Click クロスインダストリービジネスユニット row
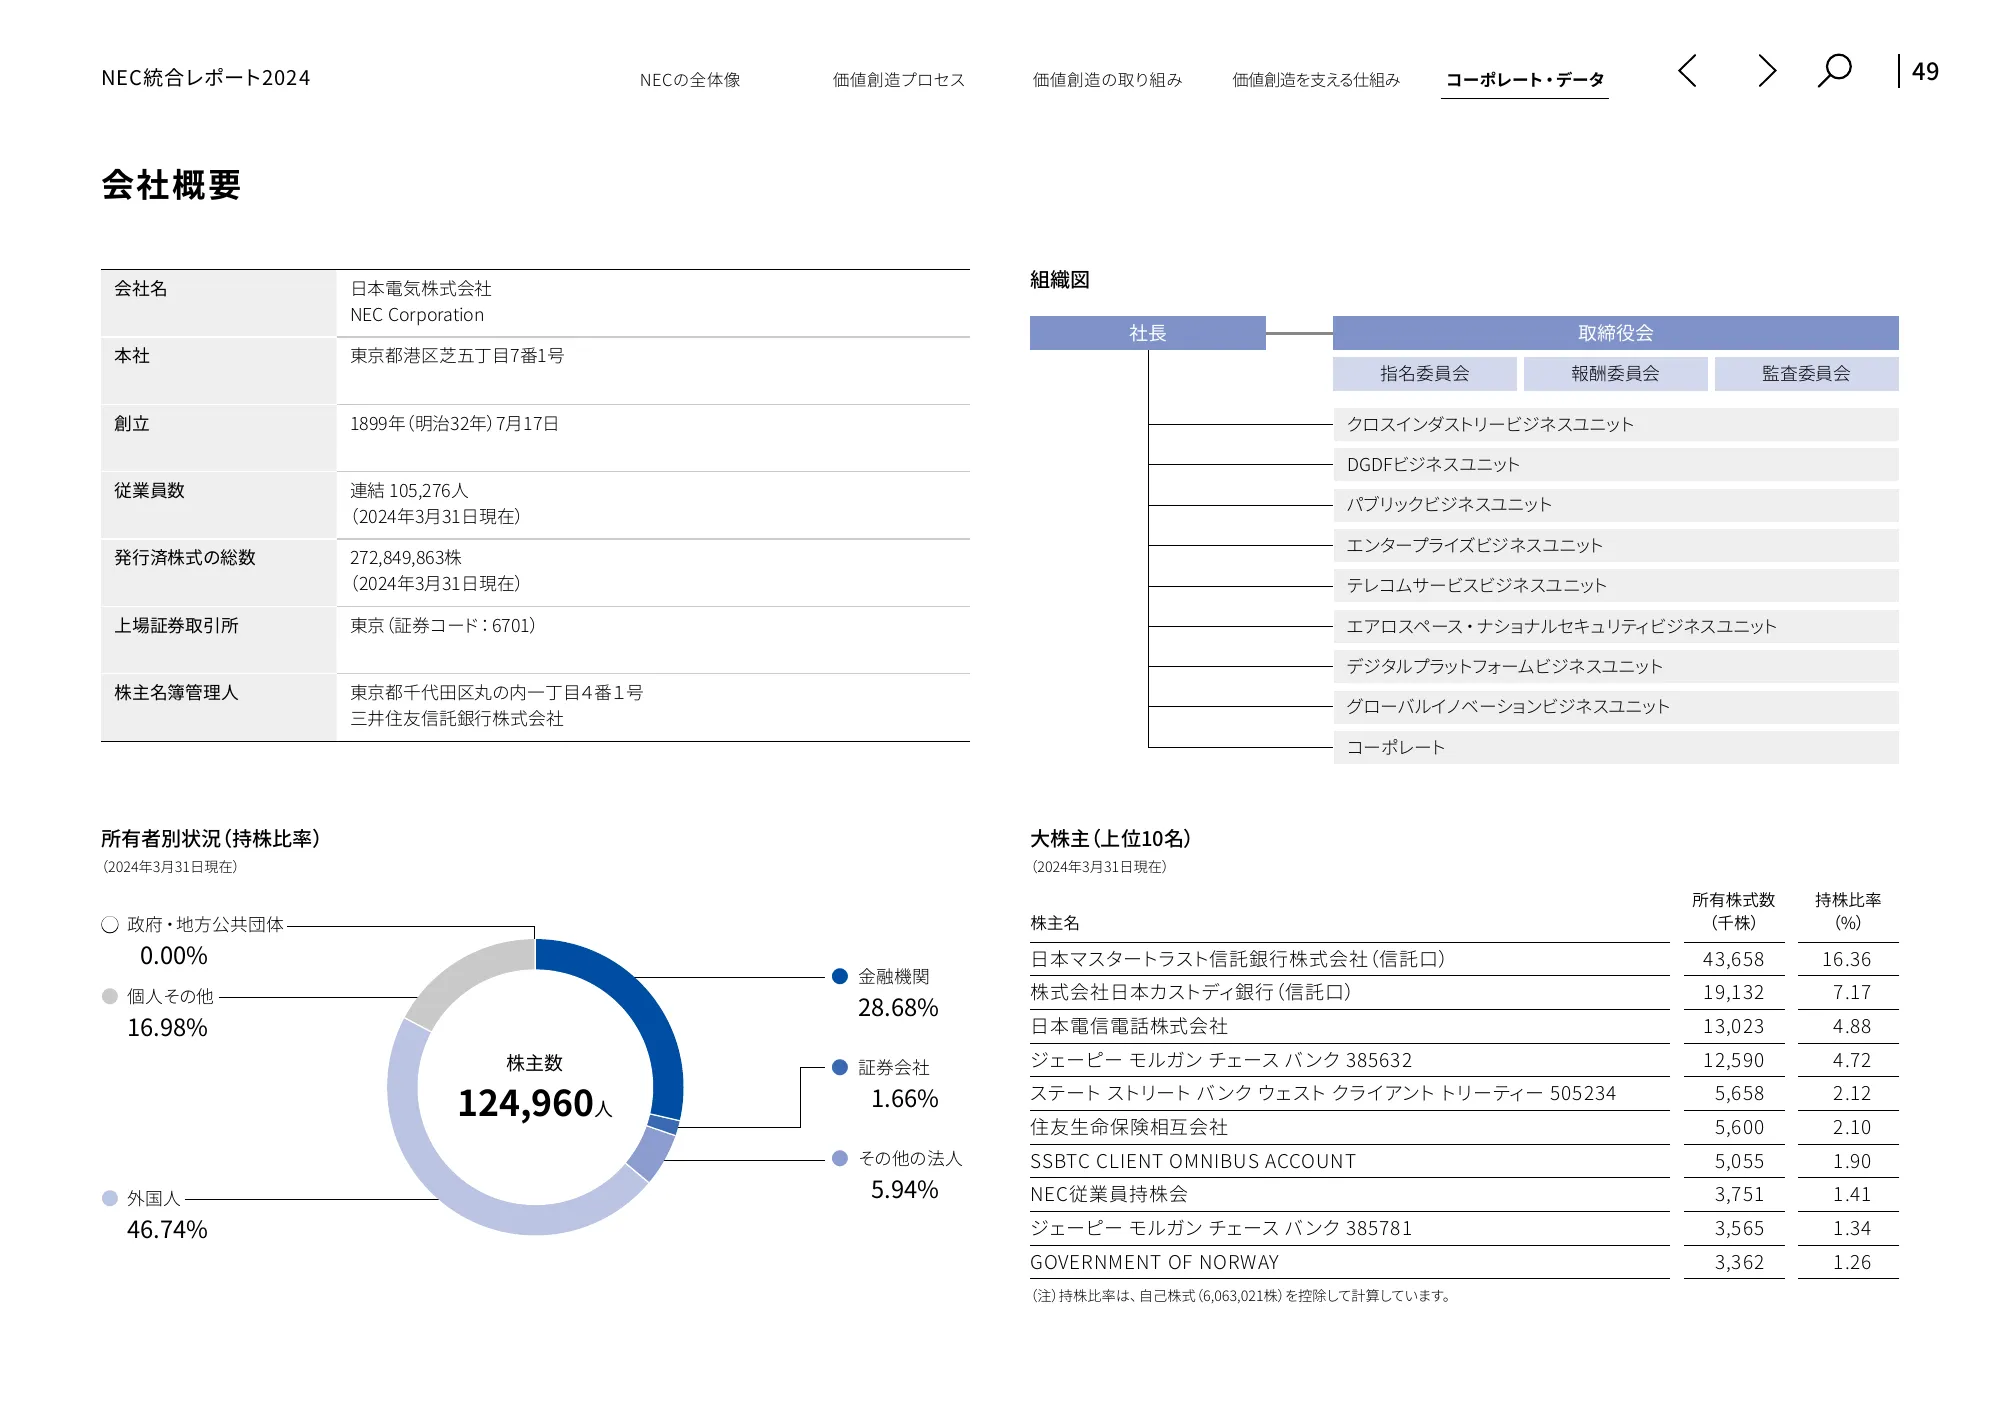The height and width of the screenshot is (1415, 2000). [x=1616, y=425]
